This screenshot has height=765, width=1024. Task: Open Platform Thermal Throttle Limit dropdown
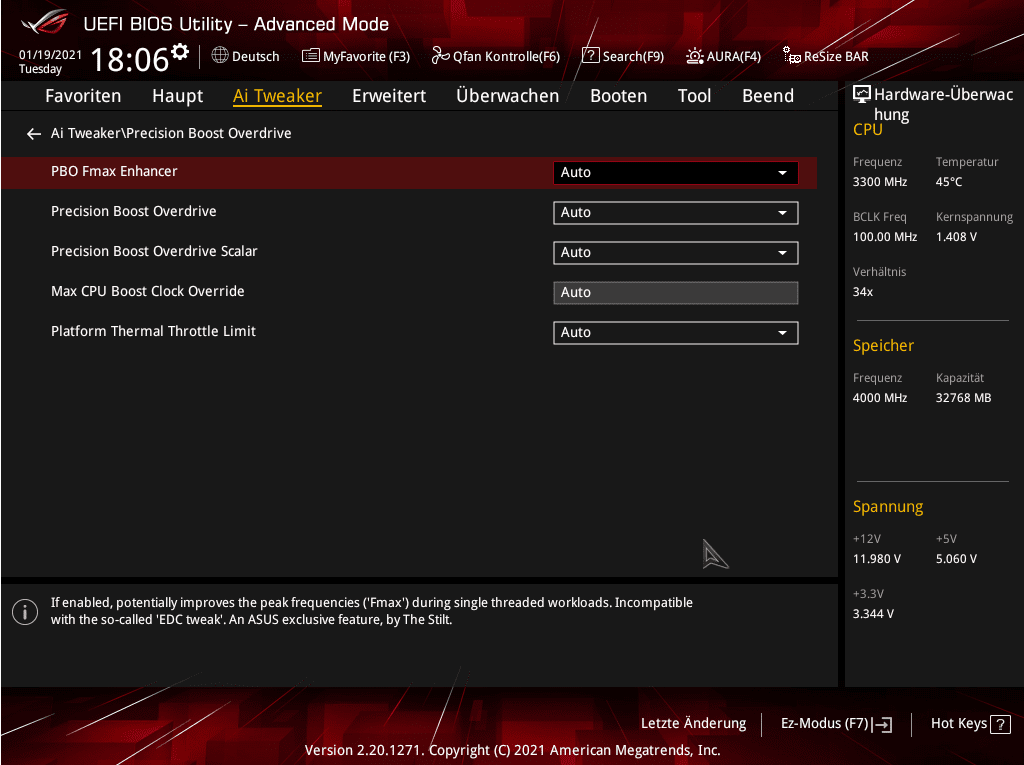click(x=675, y=333)
